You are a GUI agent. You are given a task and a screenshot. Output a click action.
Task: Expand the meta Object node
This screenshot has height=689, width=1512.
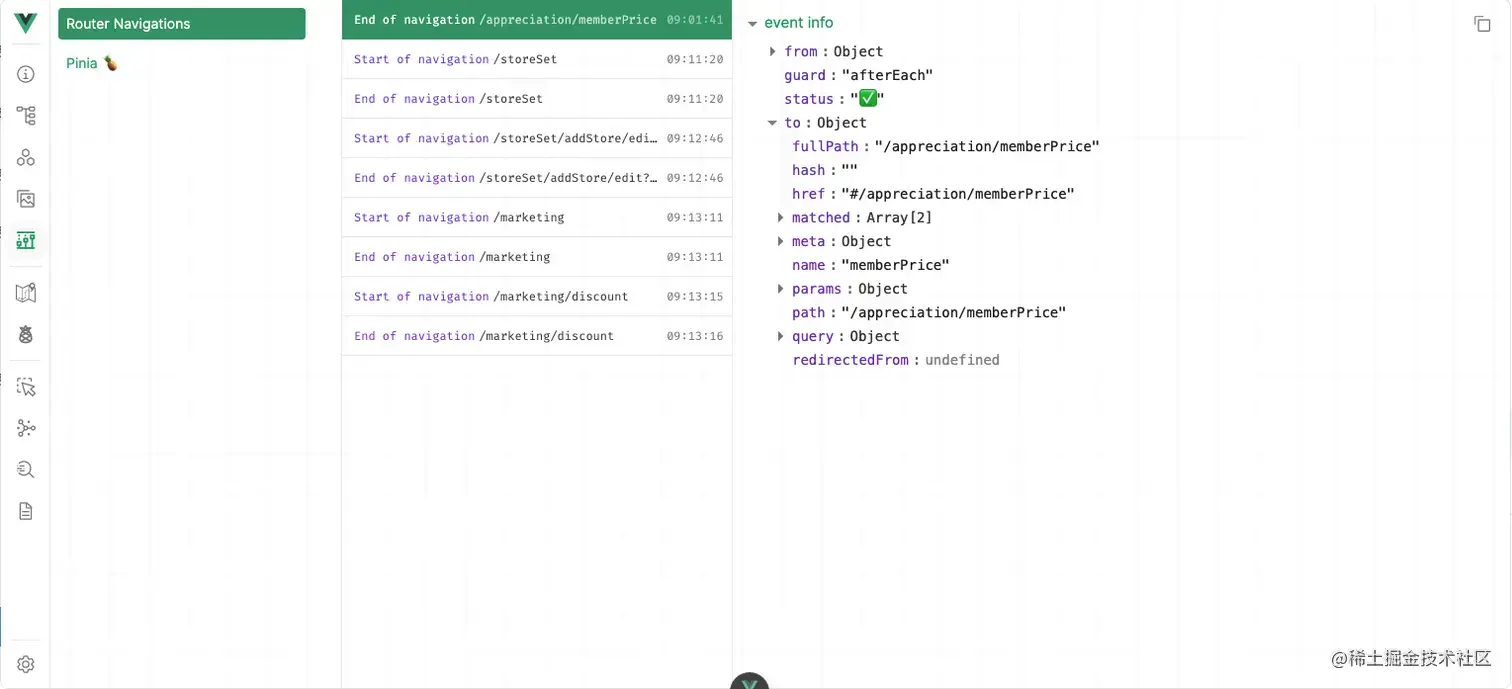(781, 241)
